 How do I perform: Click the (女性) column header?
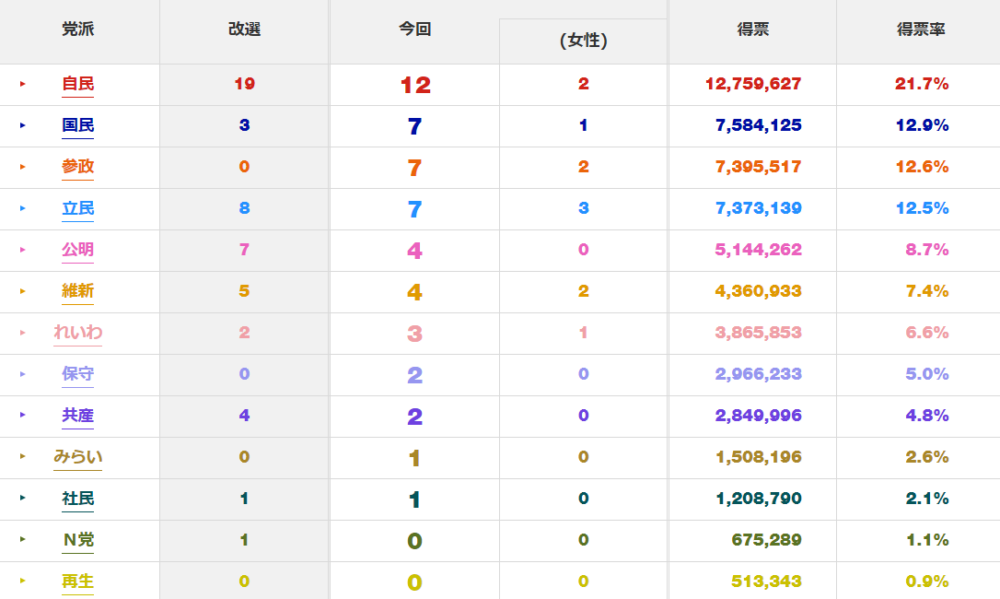tap(584, 41)
